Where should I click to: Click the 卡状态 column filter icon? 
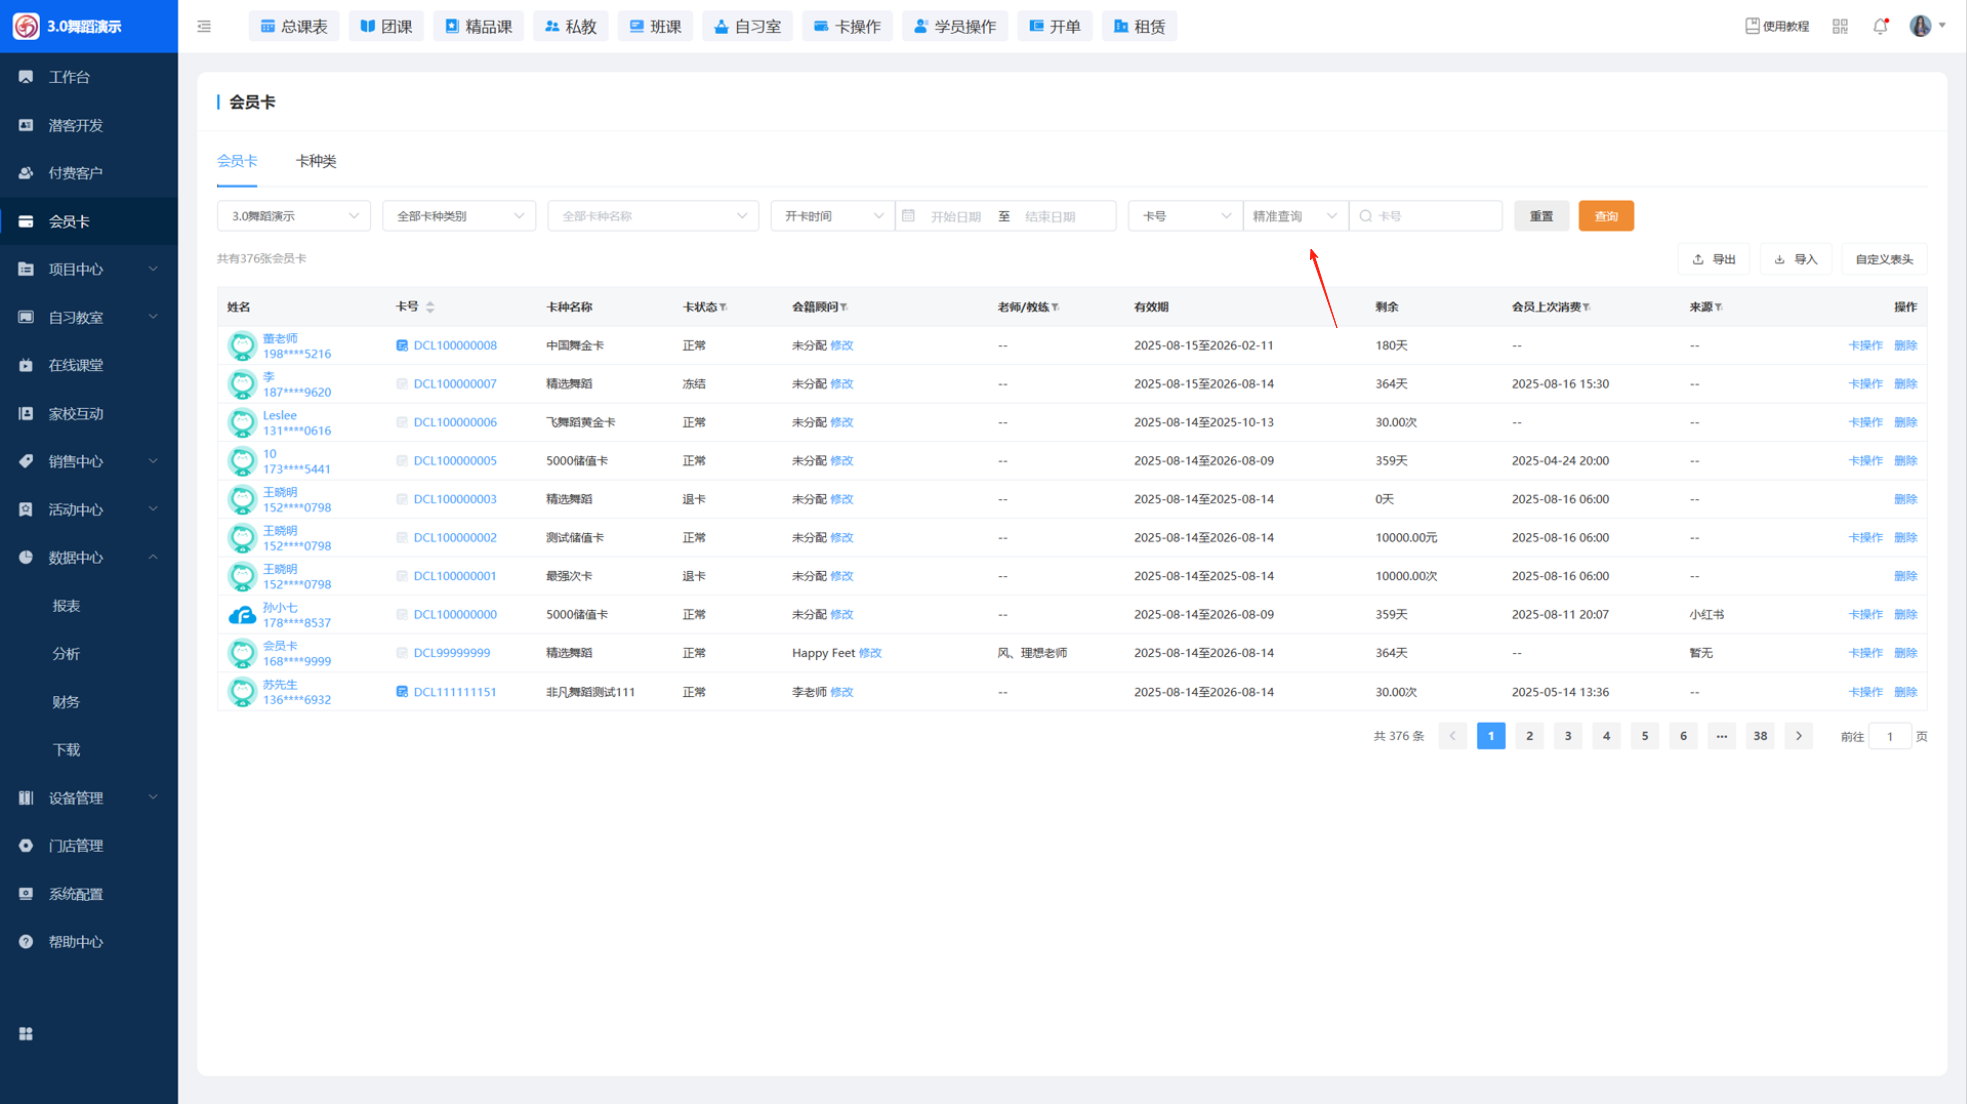pyautogui.click(x=723, y=308)
